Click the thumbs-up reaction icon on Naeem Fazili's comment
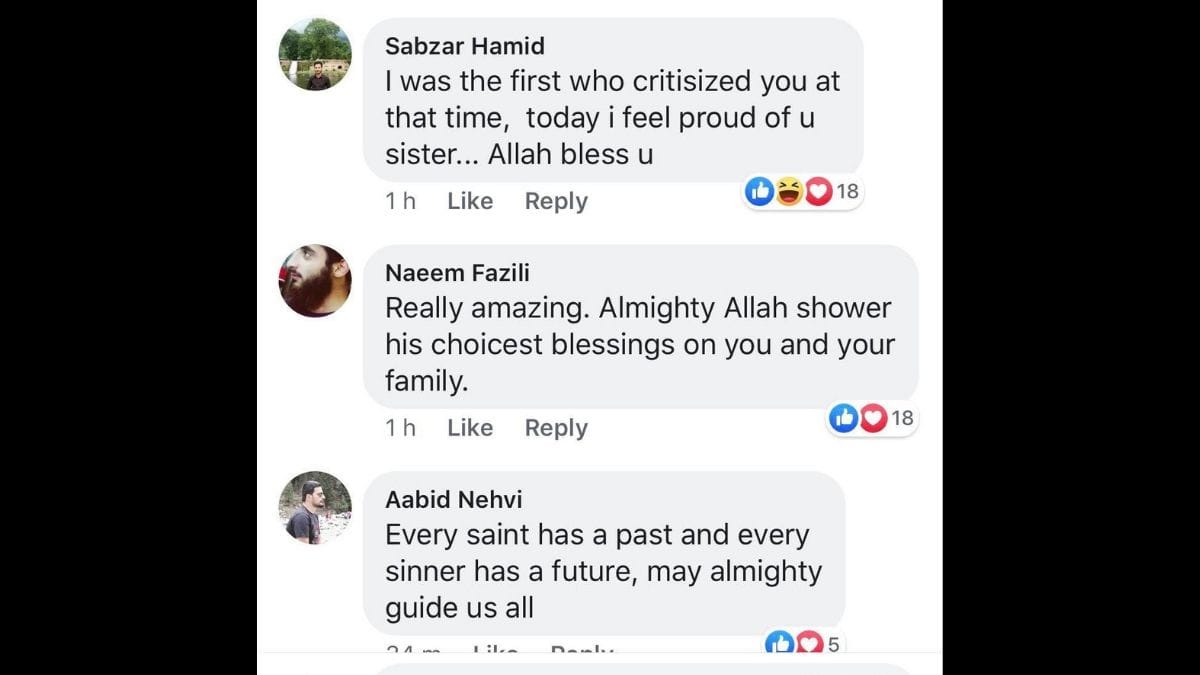Image resolution: width=1200 pixels, height=675 pixels. pos(844,418)
